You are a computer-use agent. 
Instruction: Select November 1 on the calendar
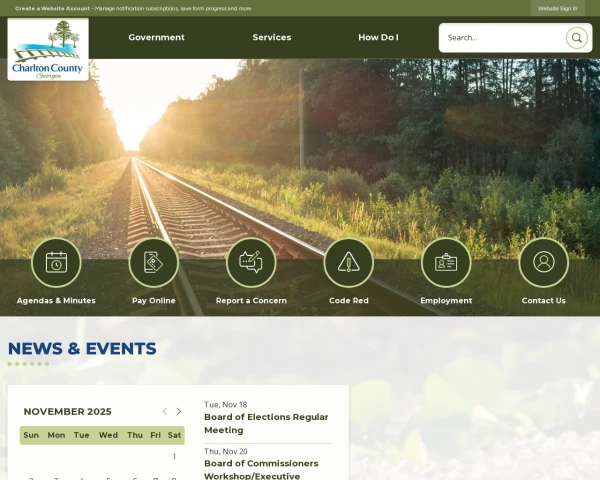pos(174,457)
